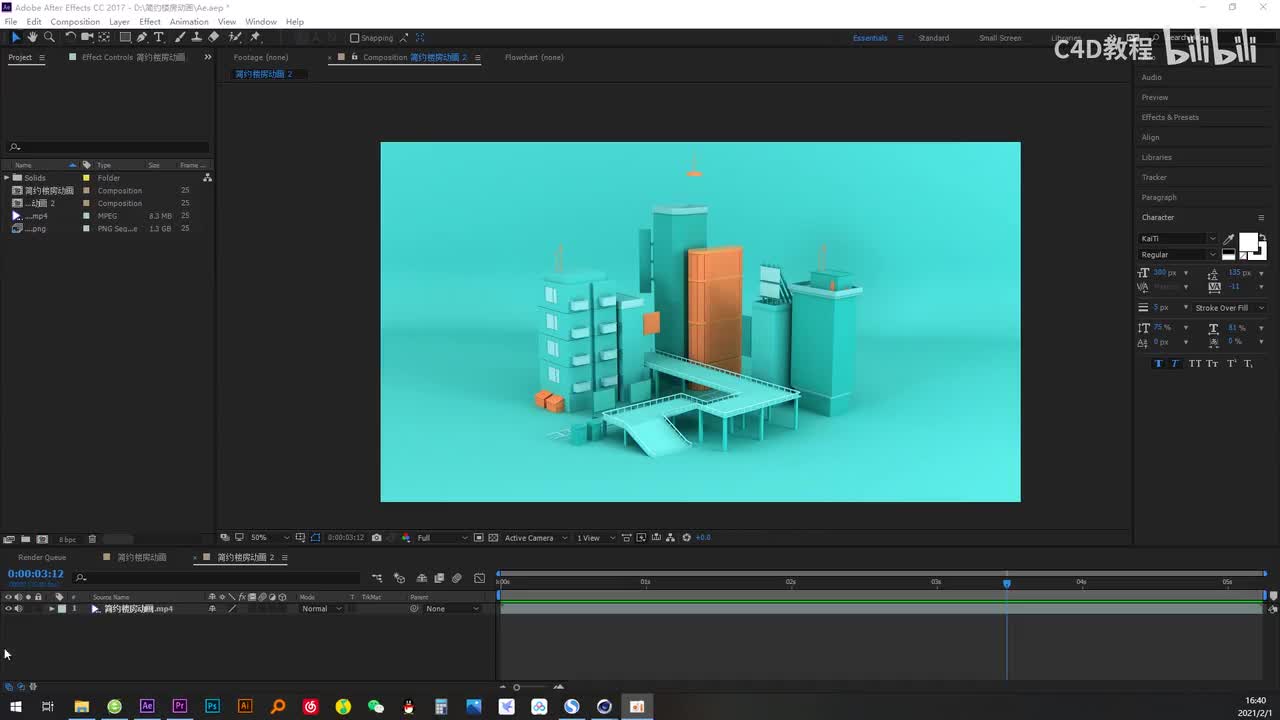Click the timeline current time 0:00:03:12

[36, 574]
